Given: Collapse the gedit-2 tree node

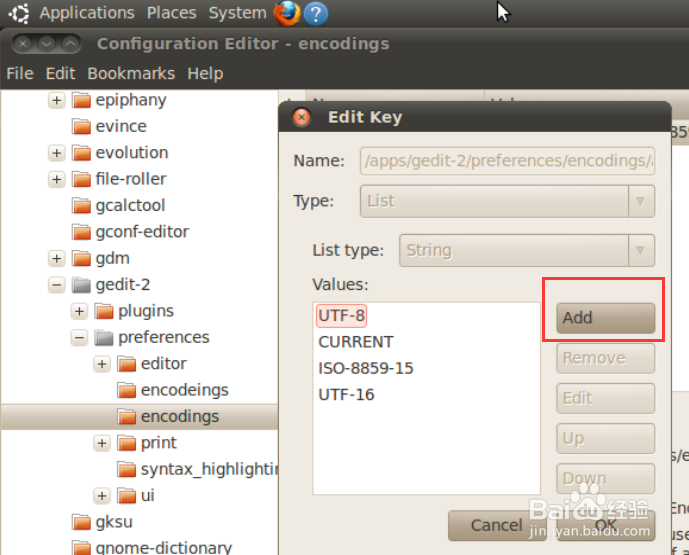Looking at the screenshot, I should (56, 285).
